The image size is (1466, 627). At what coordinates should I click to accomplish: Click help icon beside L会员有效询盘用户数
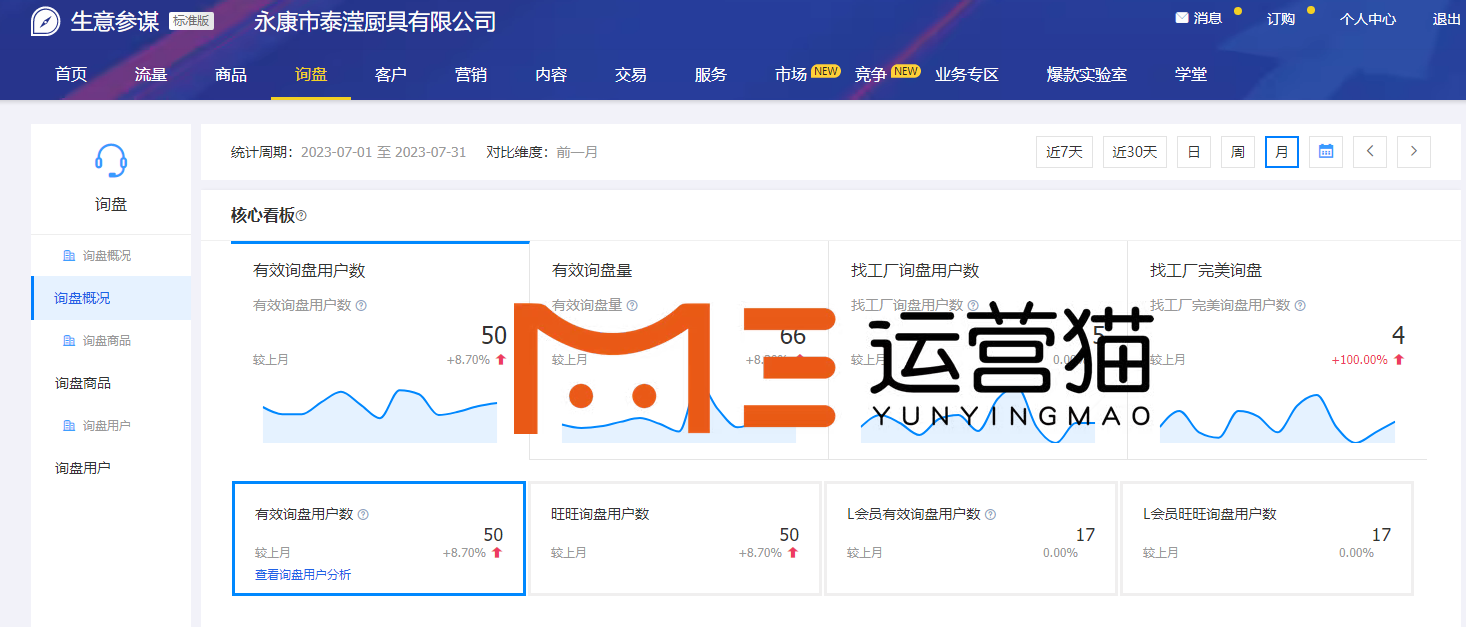[990, 515]
